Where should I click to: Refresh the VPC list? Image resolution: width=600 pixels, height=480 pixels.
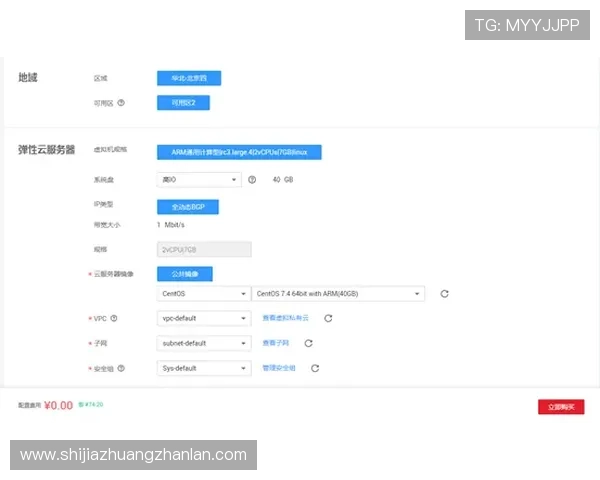[328, 318]
